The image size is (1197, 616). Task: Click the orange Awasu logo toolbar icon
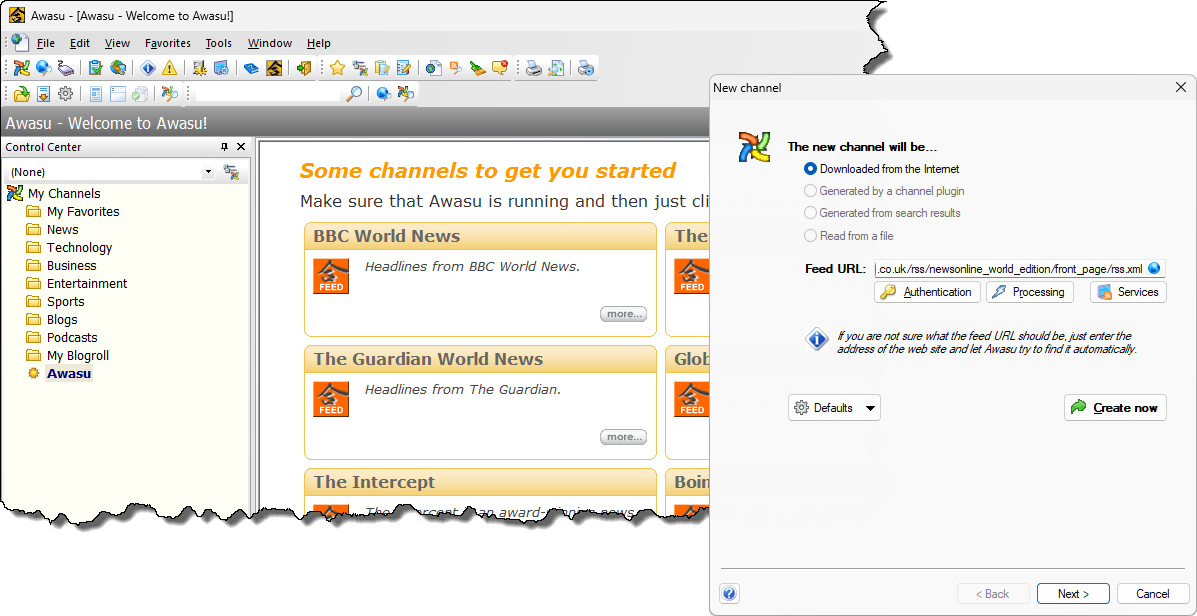click(274, 68)
